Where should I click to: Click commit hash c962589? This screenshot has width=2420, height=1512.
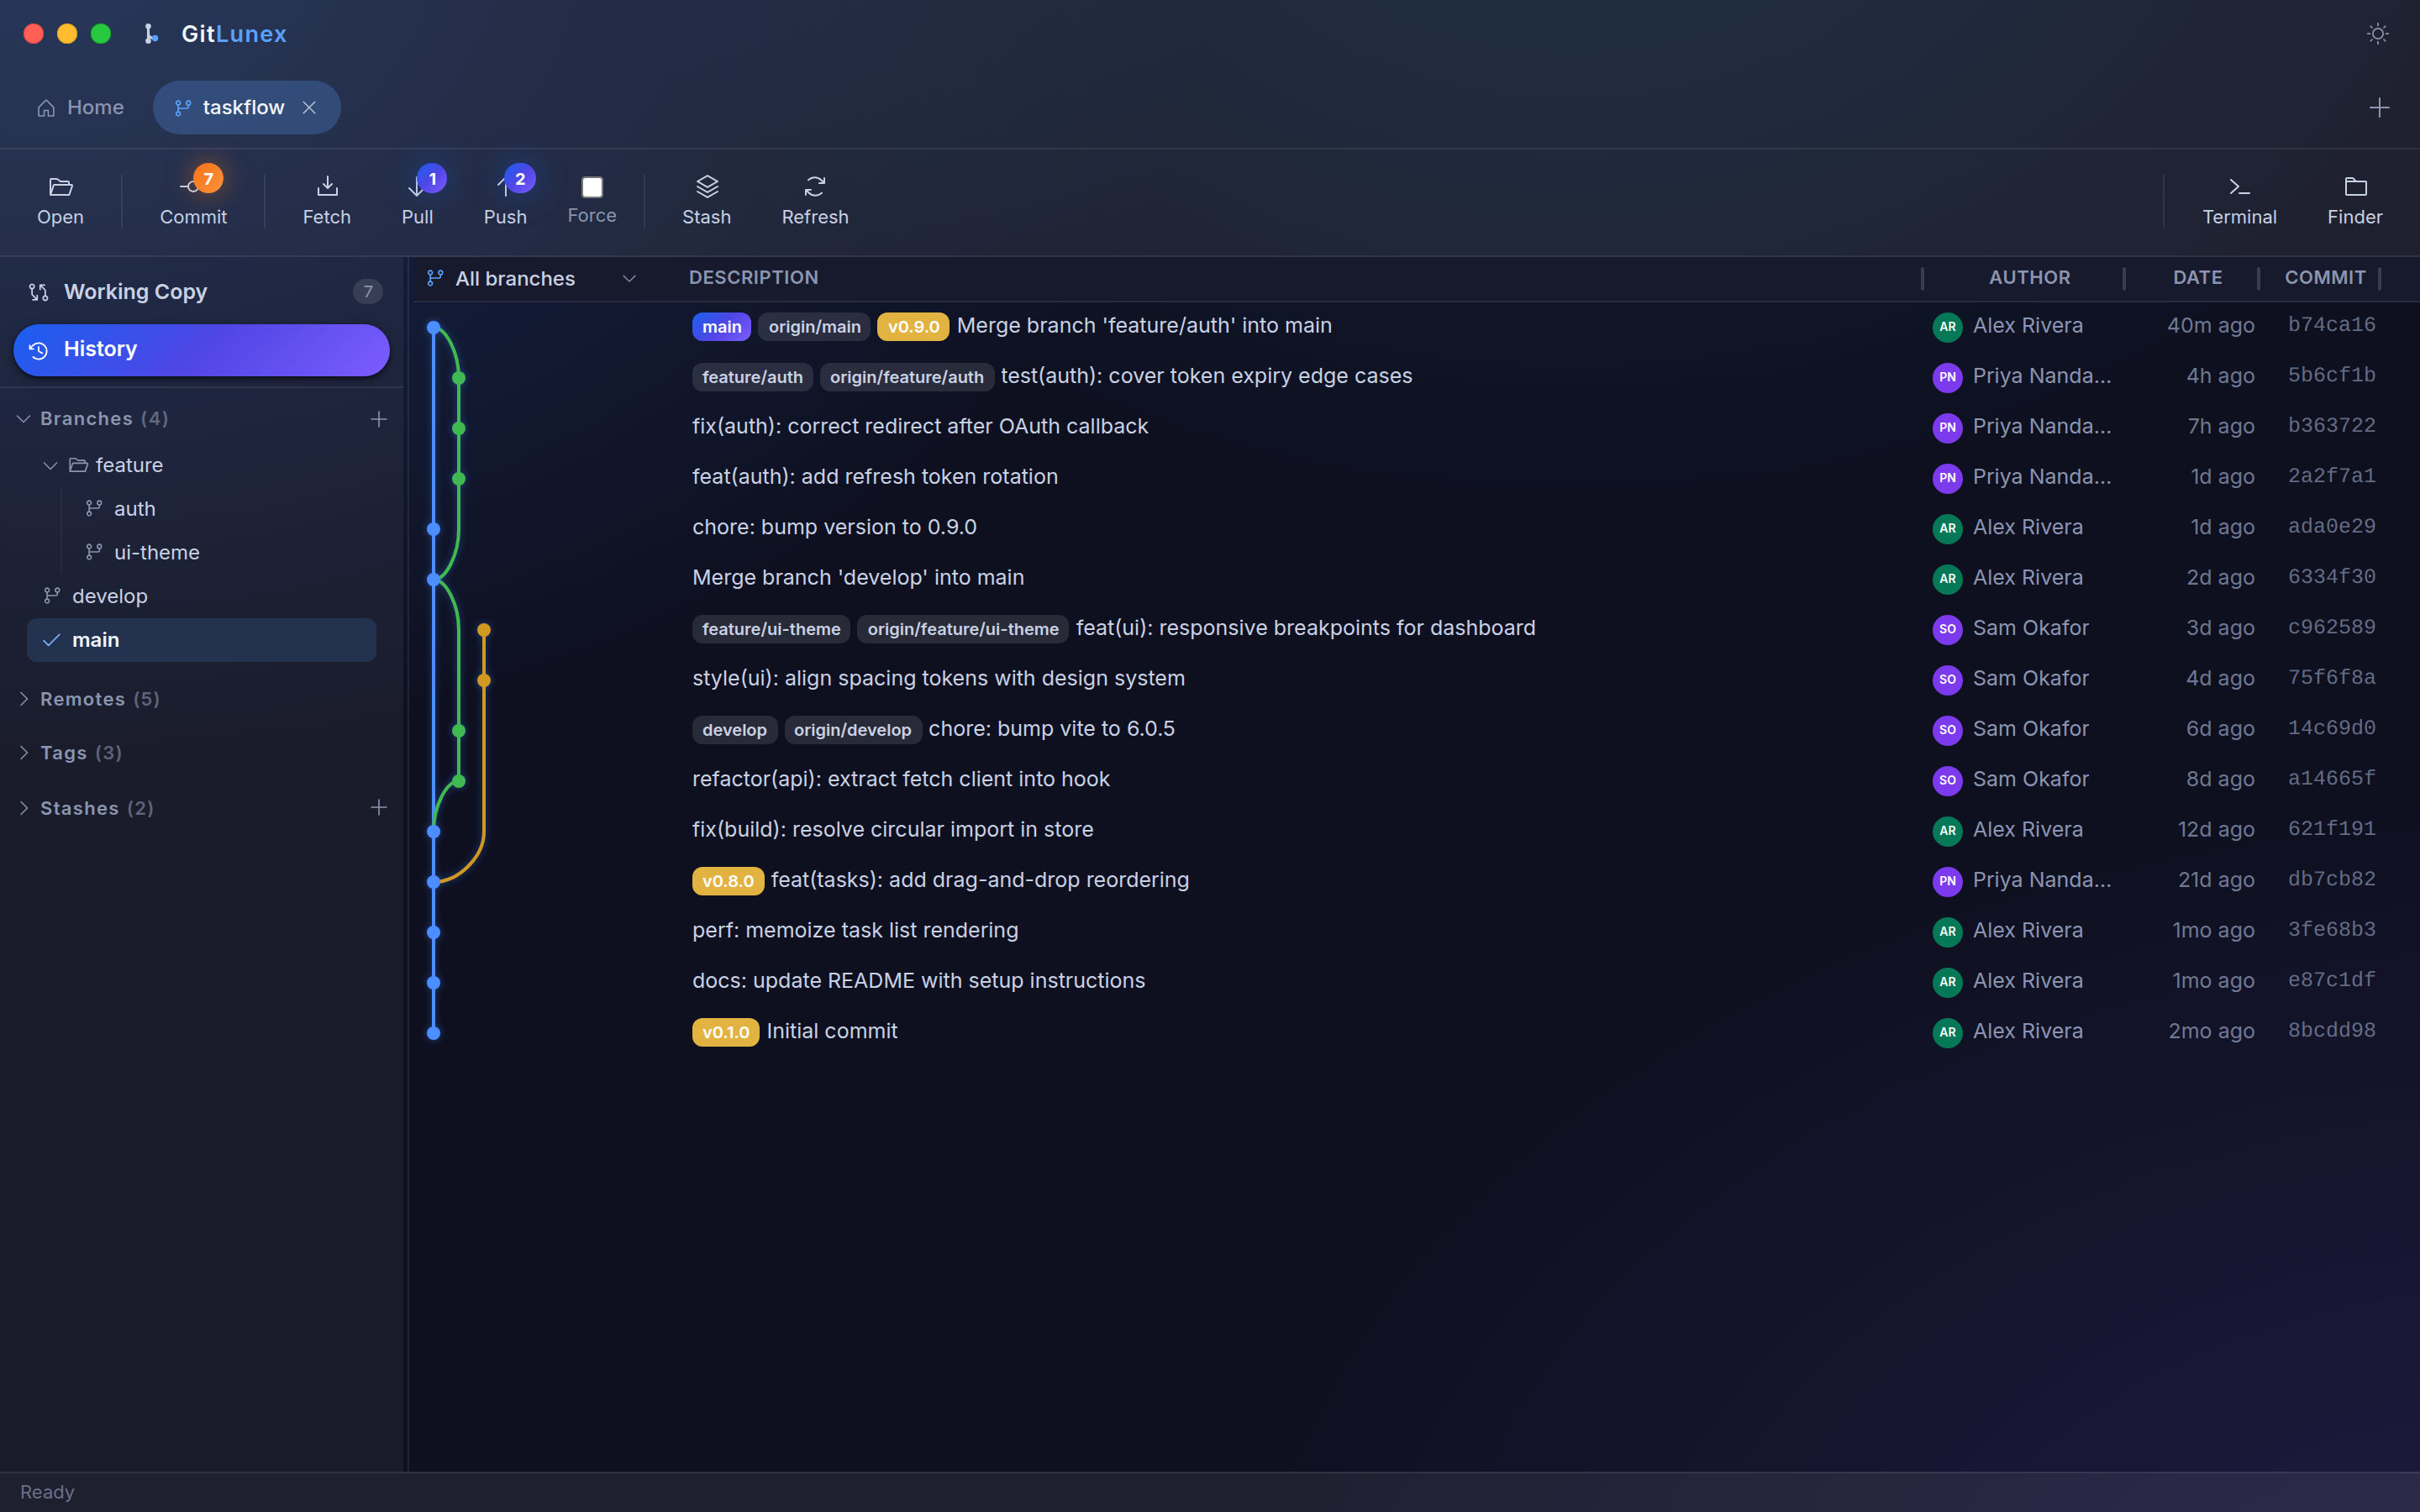(x=2331, y=627)
